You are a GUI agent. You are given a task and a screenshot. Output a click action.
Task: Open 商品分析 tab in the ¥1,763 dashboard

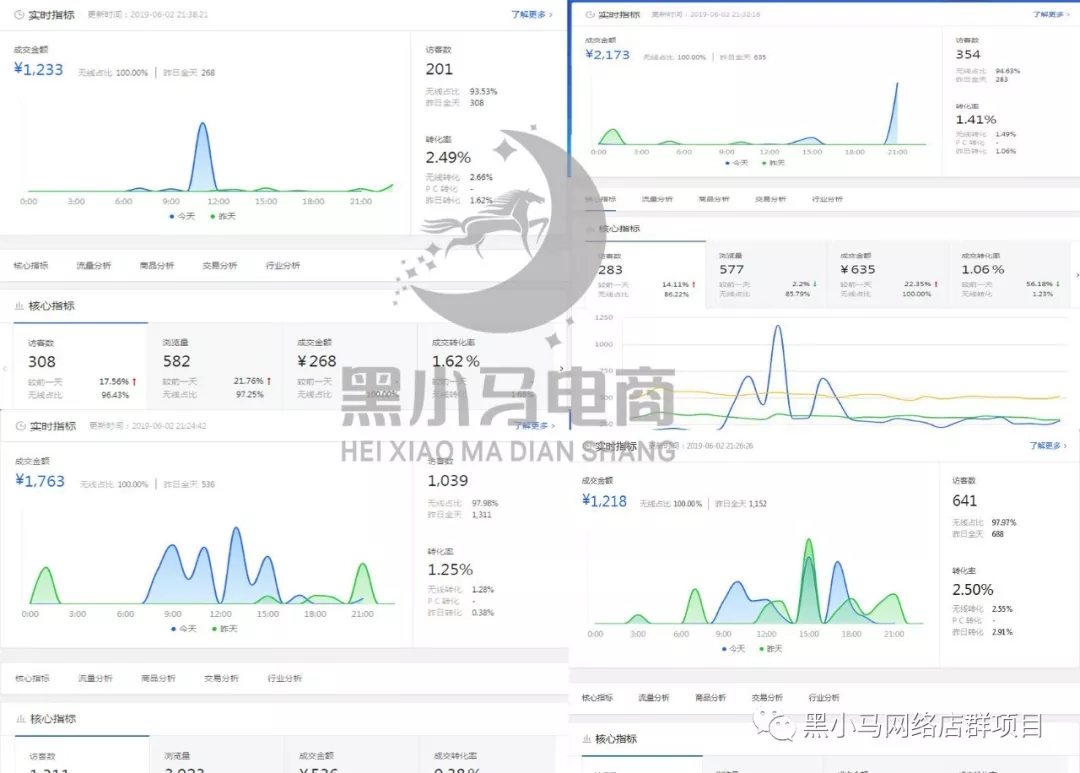point(158,679)
